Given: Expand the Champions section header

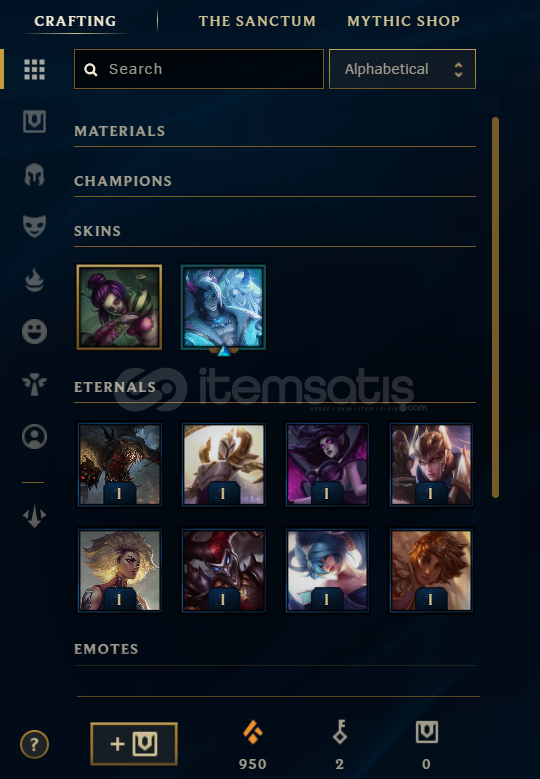Looking at the screenshot, I should (275, 181).
